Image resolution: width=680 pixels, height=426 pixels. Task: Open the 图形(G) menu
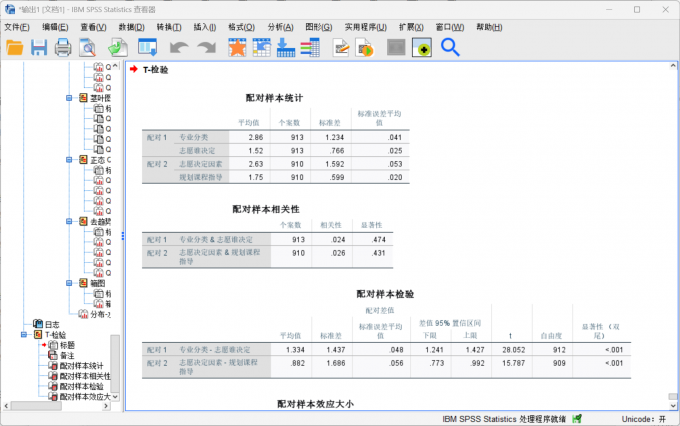point(319,27)
